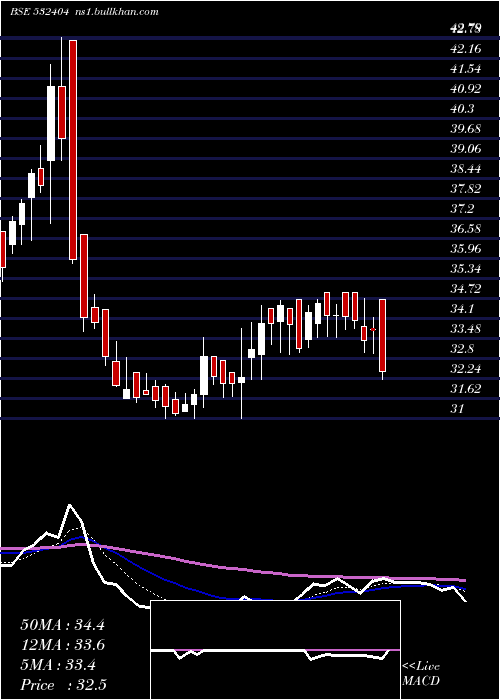Click the <<Live MACD label

[421, 674]
